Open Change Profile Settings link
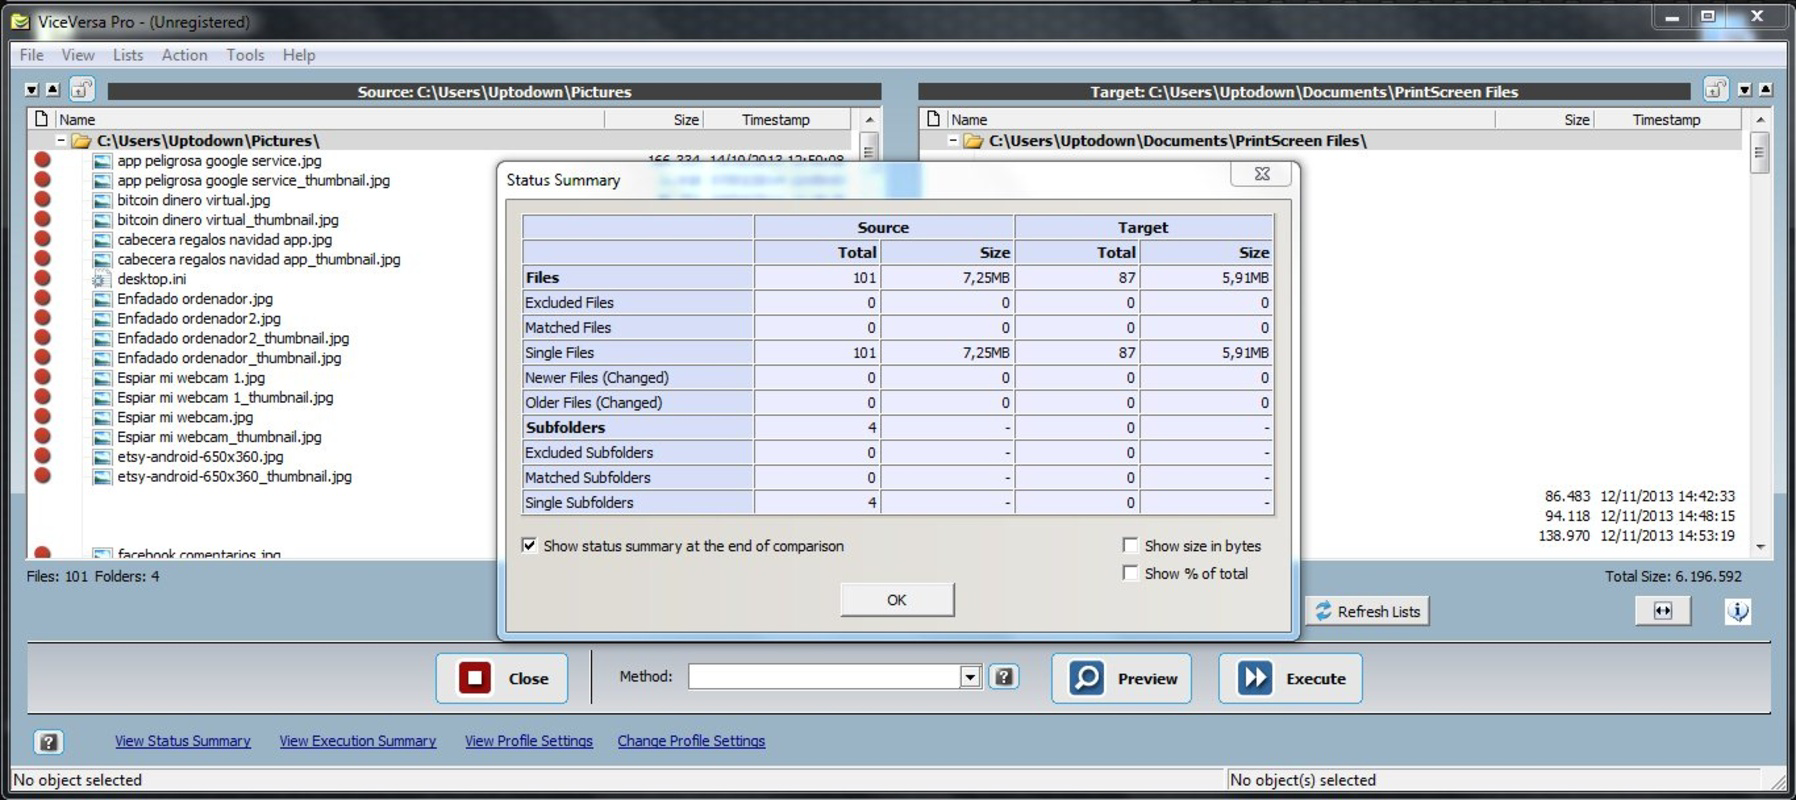 (x=691, y=741)
